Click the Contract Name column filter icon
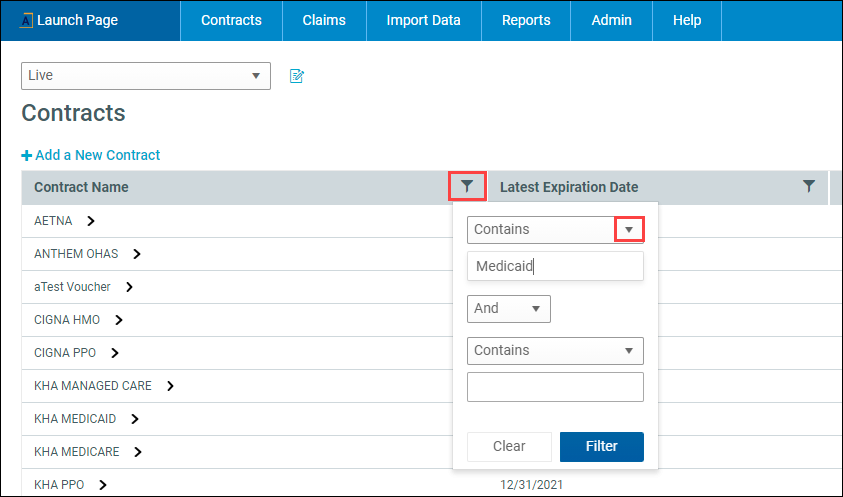The image size is (843, 497). (467, 186)
